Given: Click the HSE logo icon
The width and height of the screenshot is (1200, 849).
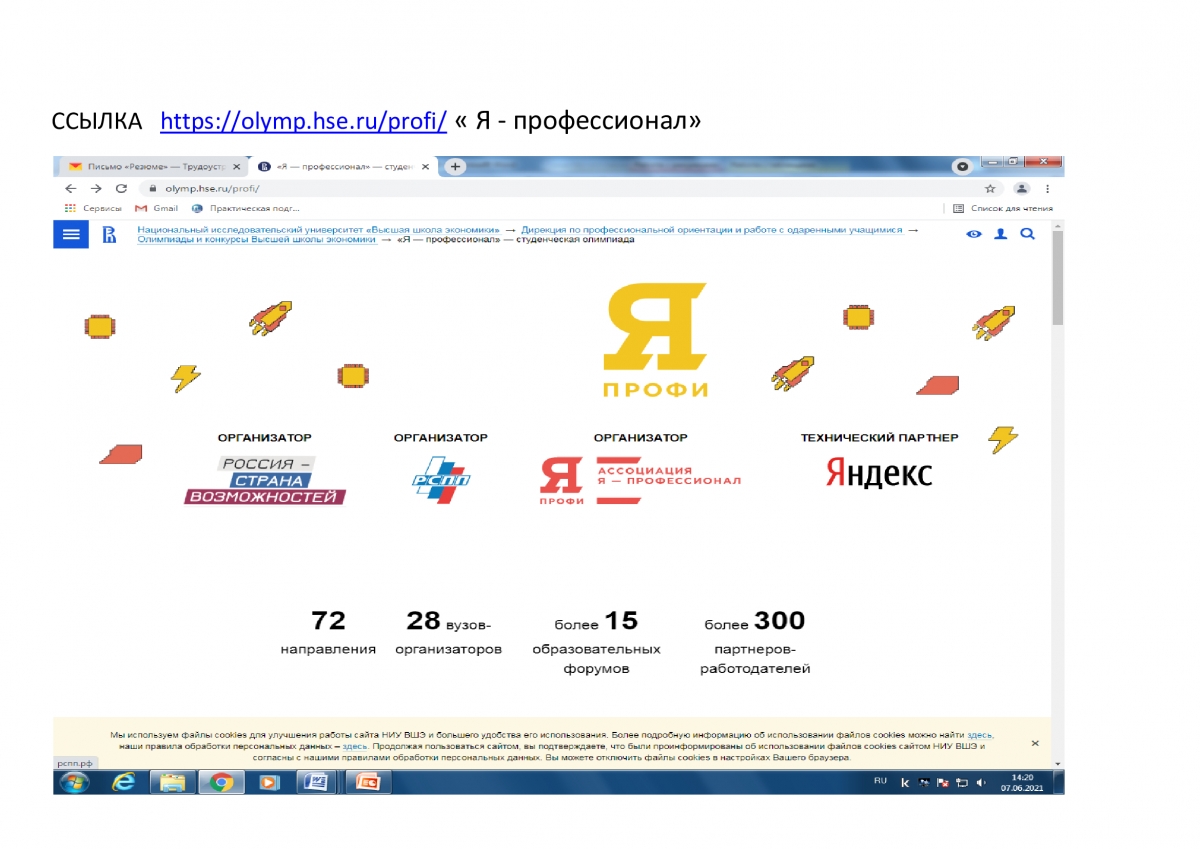Looking at the screenshot, I should coord(109,235).
